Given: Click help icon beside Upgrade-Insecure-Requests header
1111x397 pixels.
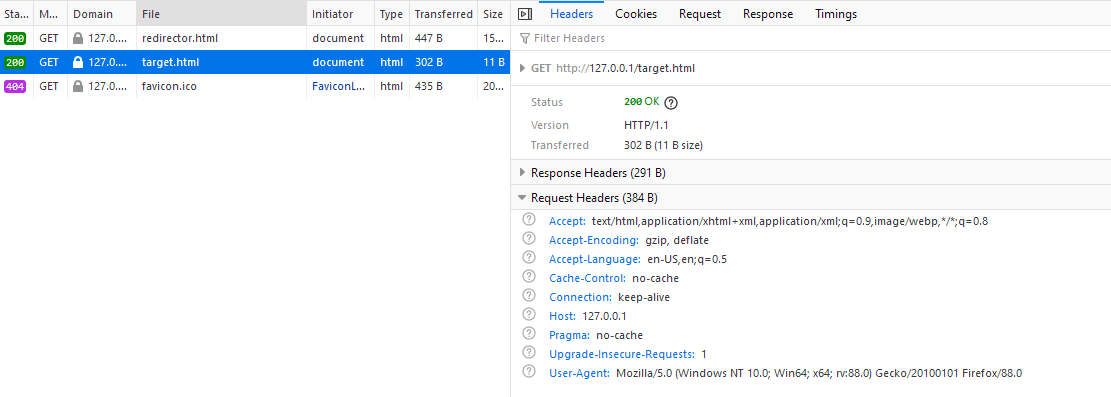Looking at the screenshot, I should tap(528, 353).
